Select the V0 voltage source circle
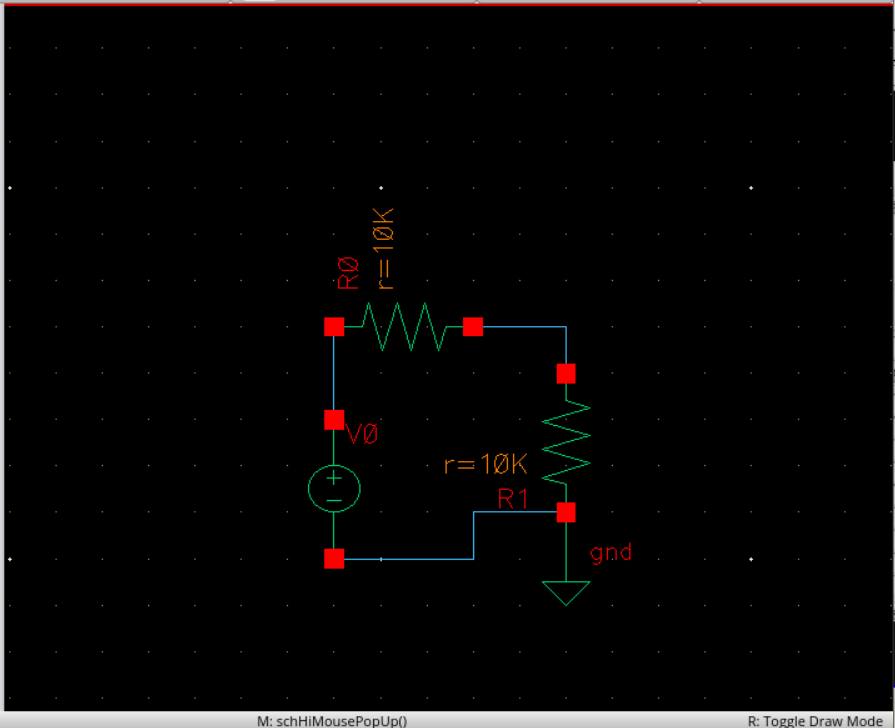895x728 pixels. pyautogui.click(x=334, y=489)
